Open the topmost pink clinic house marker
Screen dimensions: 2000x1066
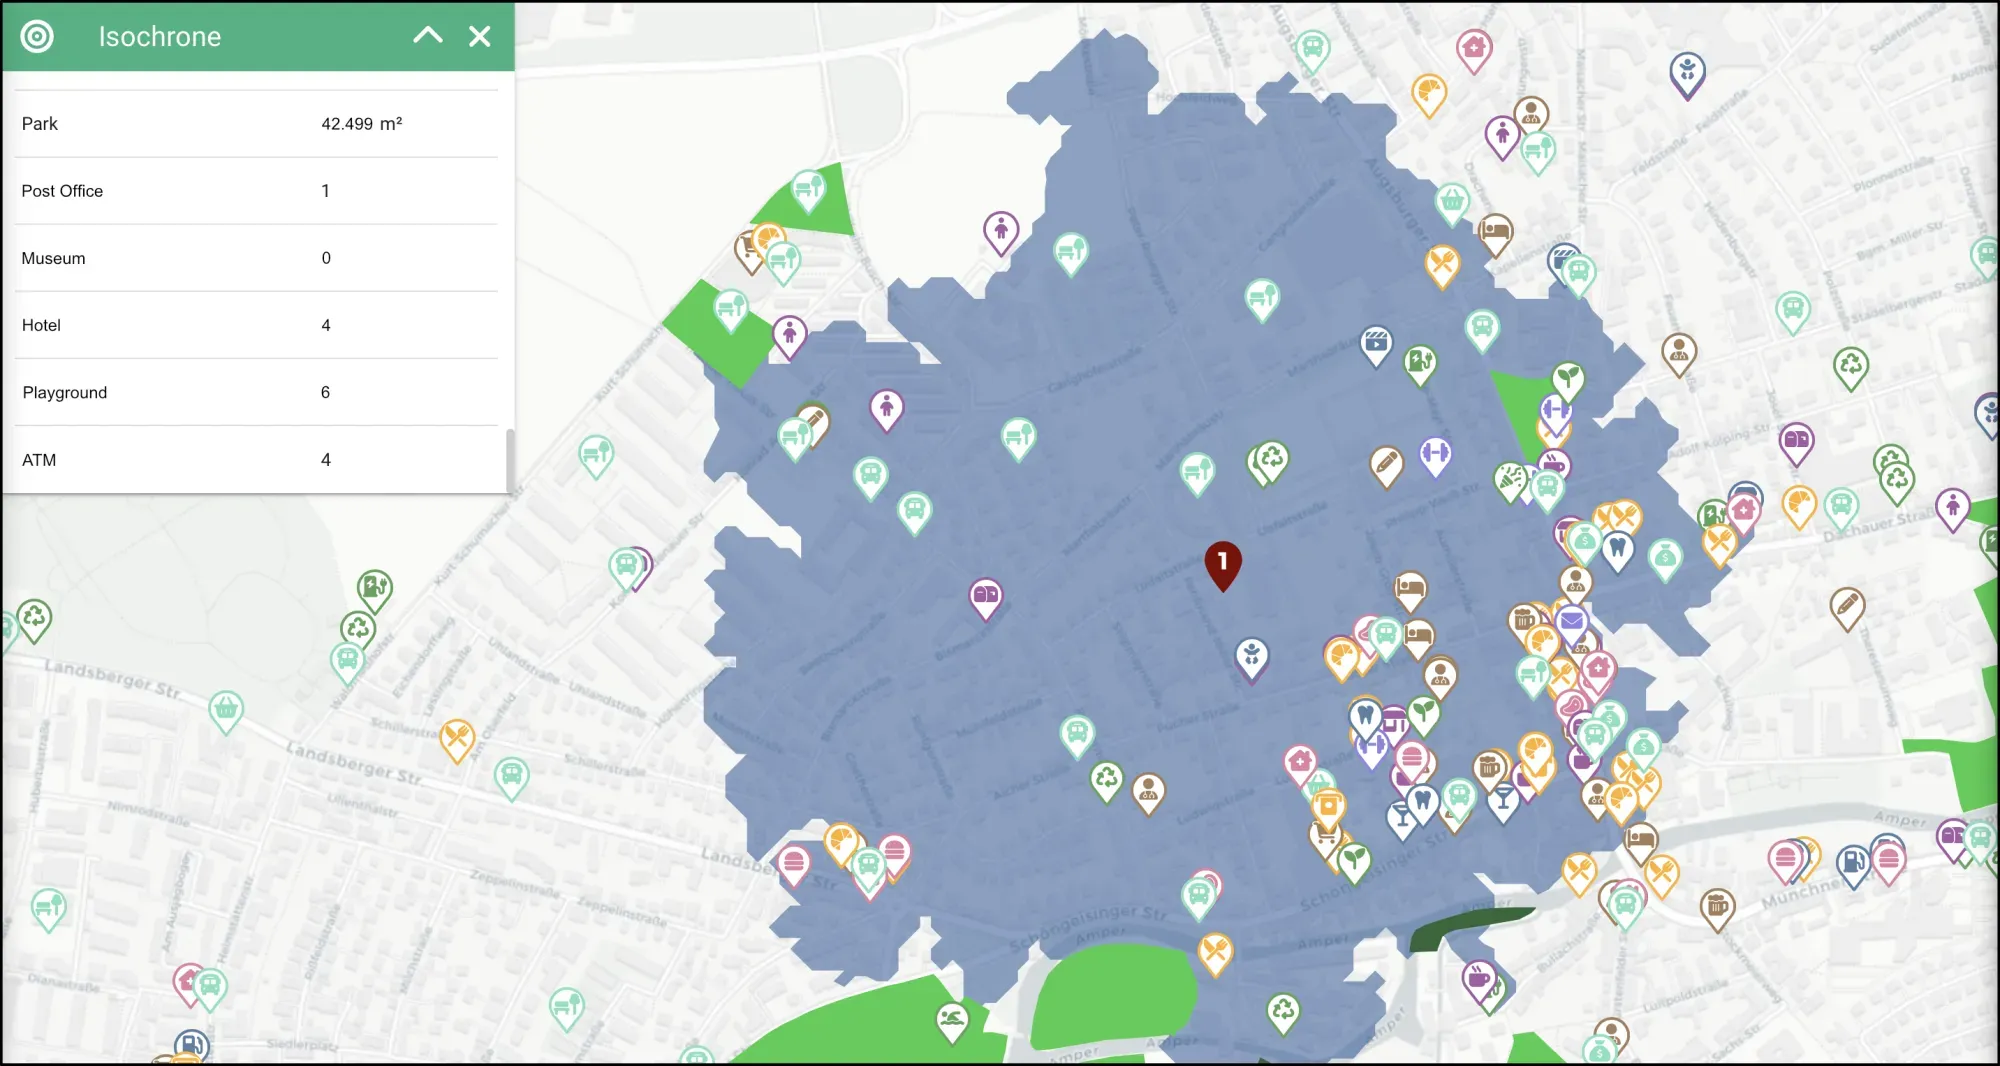click(x=1474, y=50)
